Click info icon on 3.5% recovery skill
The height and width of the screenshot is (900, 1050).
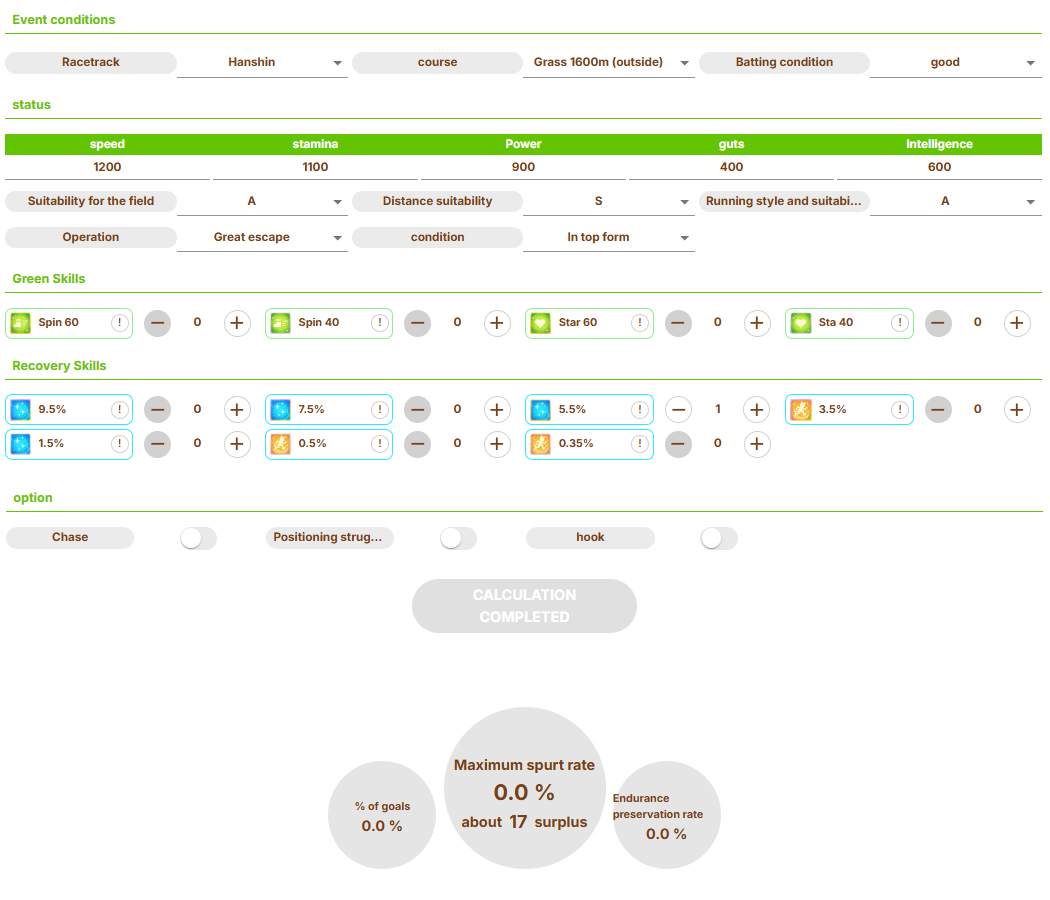click(900, 409)
